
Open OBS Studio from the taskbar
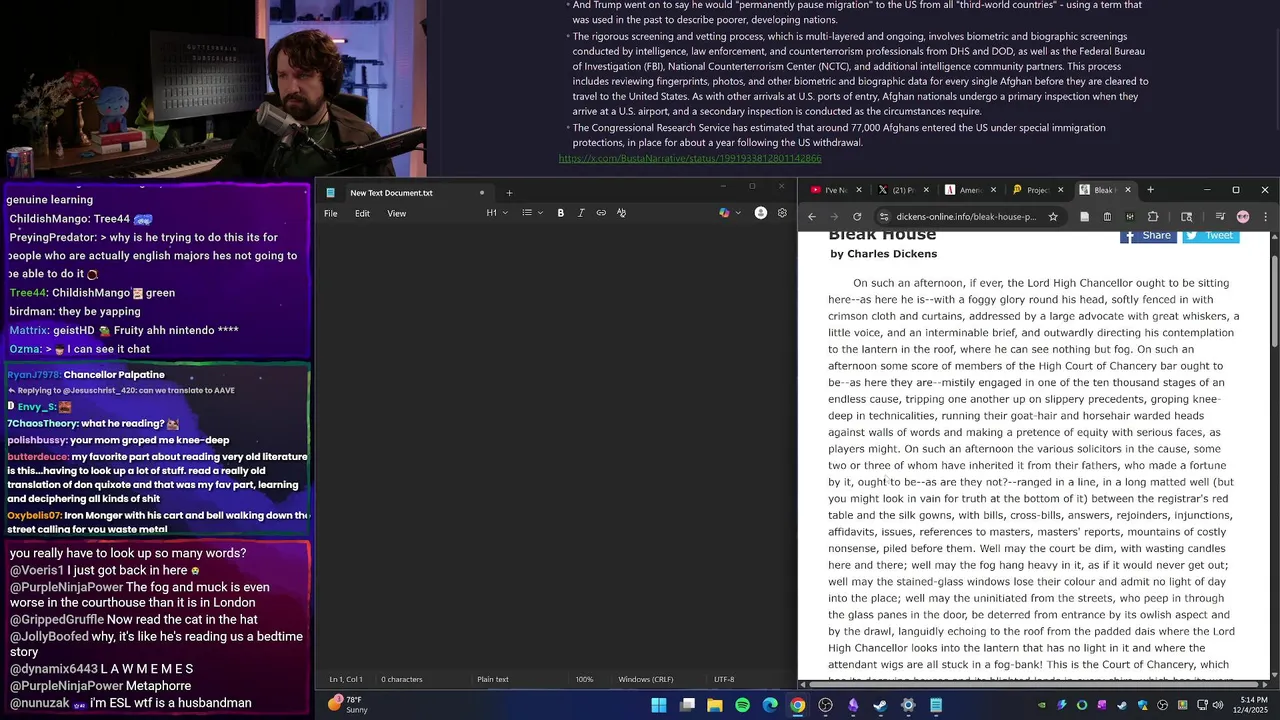coord(825,705)
